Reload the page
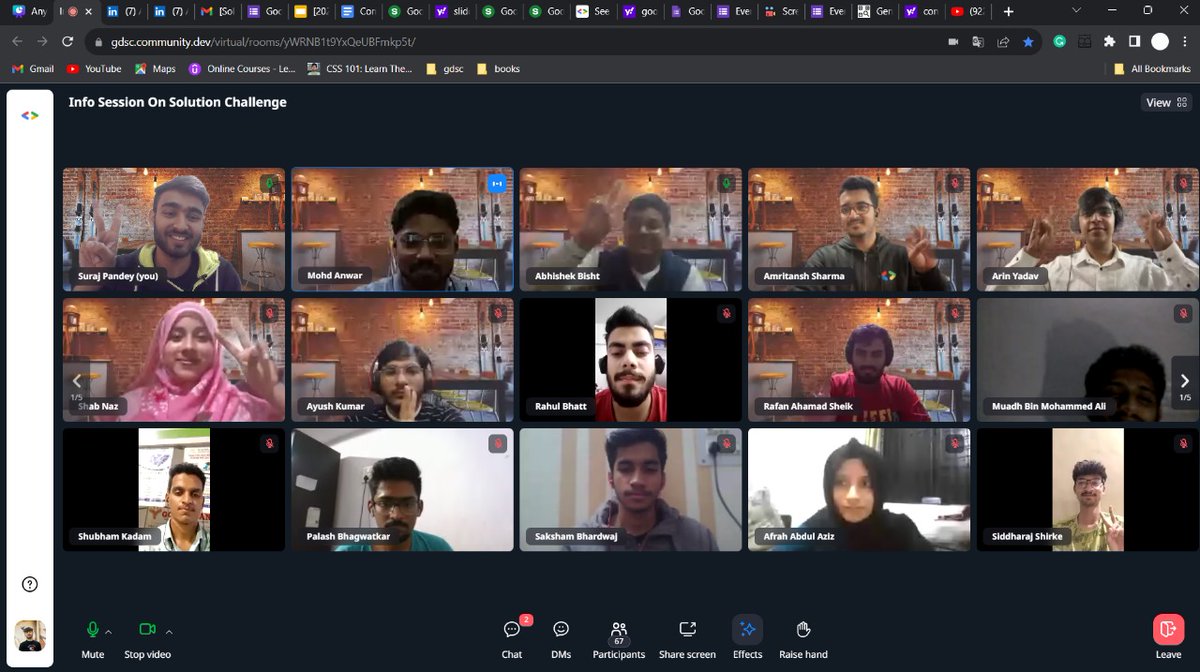Screen dimensions: 1200x672 67,42
